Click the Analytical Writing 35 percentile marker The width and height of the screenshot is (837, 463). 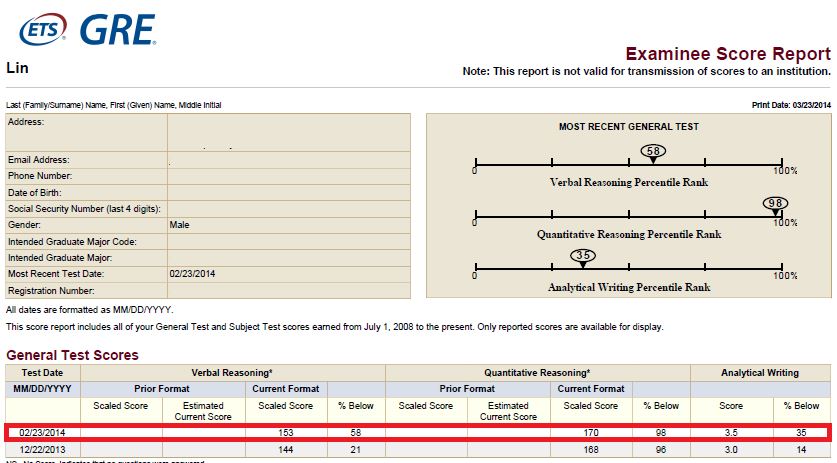pyautogui.click(x=583, y=257)
